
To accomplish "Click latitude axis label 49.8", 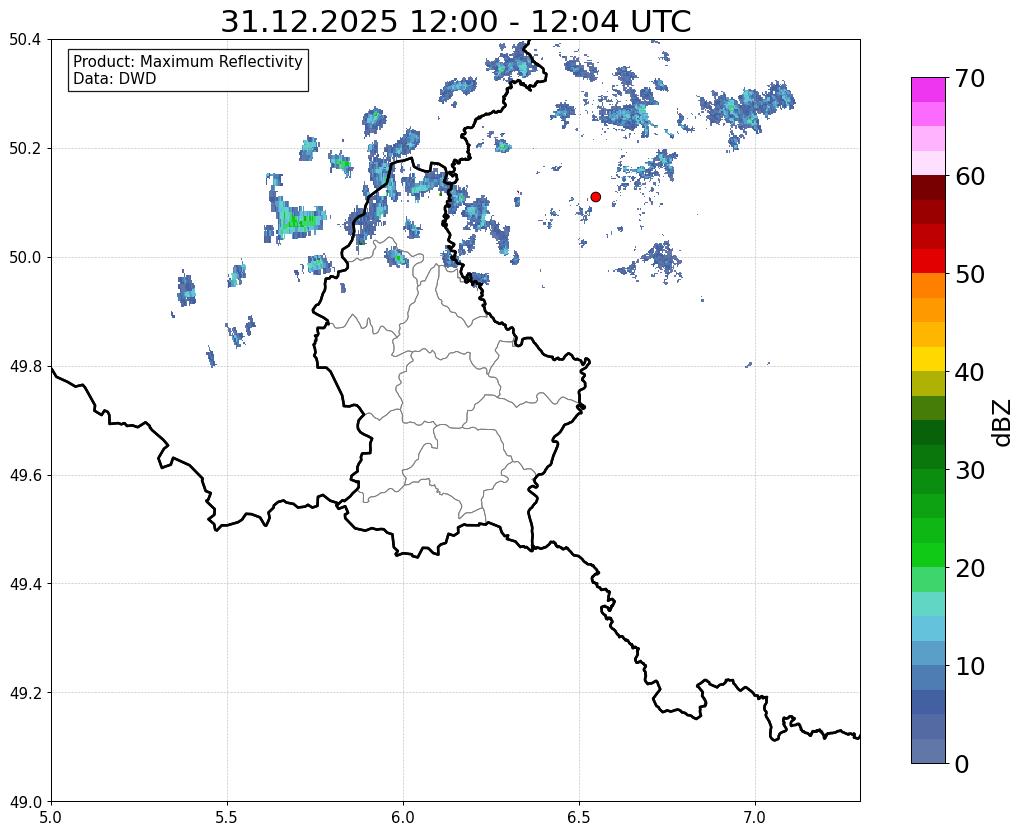I will [x=25, y=366].
